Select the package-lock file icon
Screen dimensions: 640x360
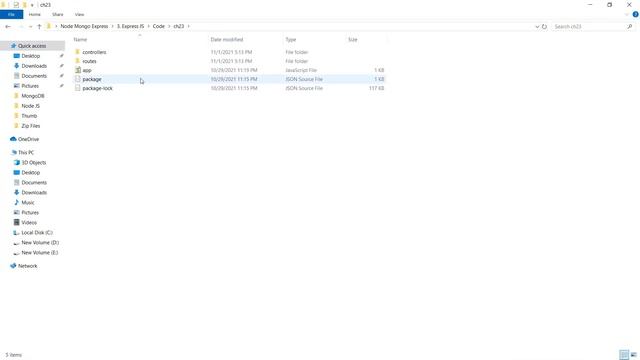(78, 88)
